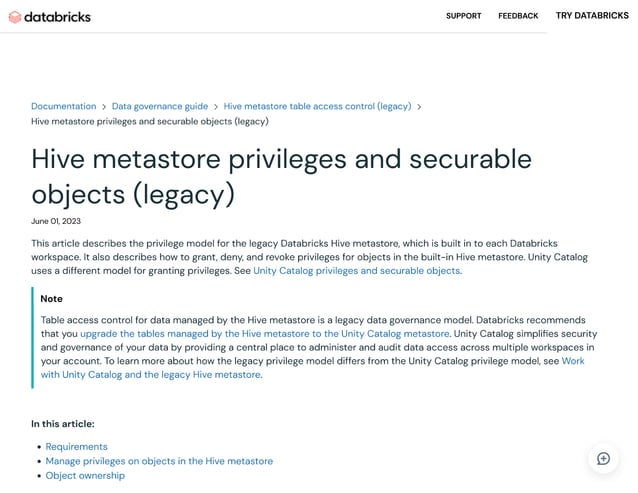Click the Note callout heading
Image resolution: width=638 pixels, height=493 pixels.
51,298
